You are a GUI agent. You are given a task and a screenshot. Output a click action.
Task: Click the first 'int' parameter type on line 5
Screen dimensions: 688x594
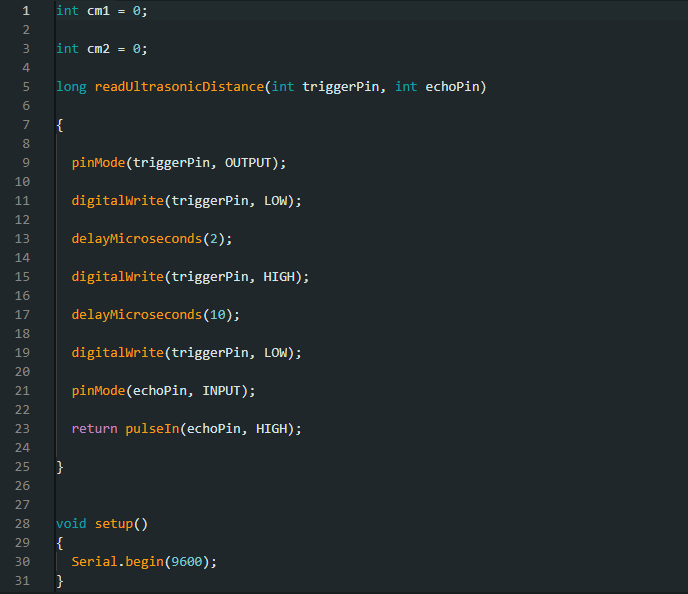[283, 87]
